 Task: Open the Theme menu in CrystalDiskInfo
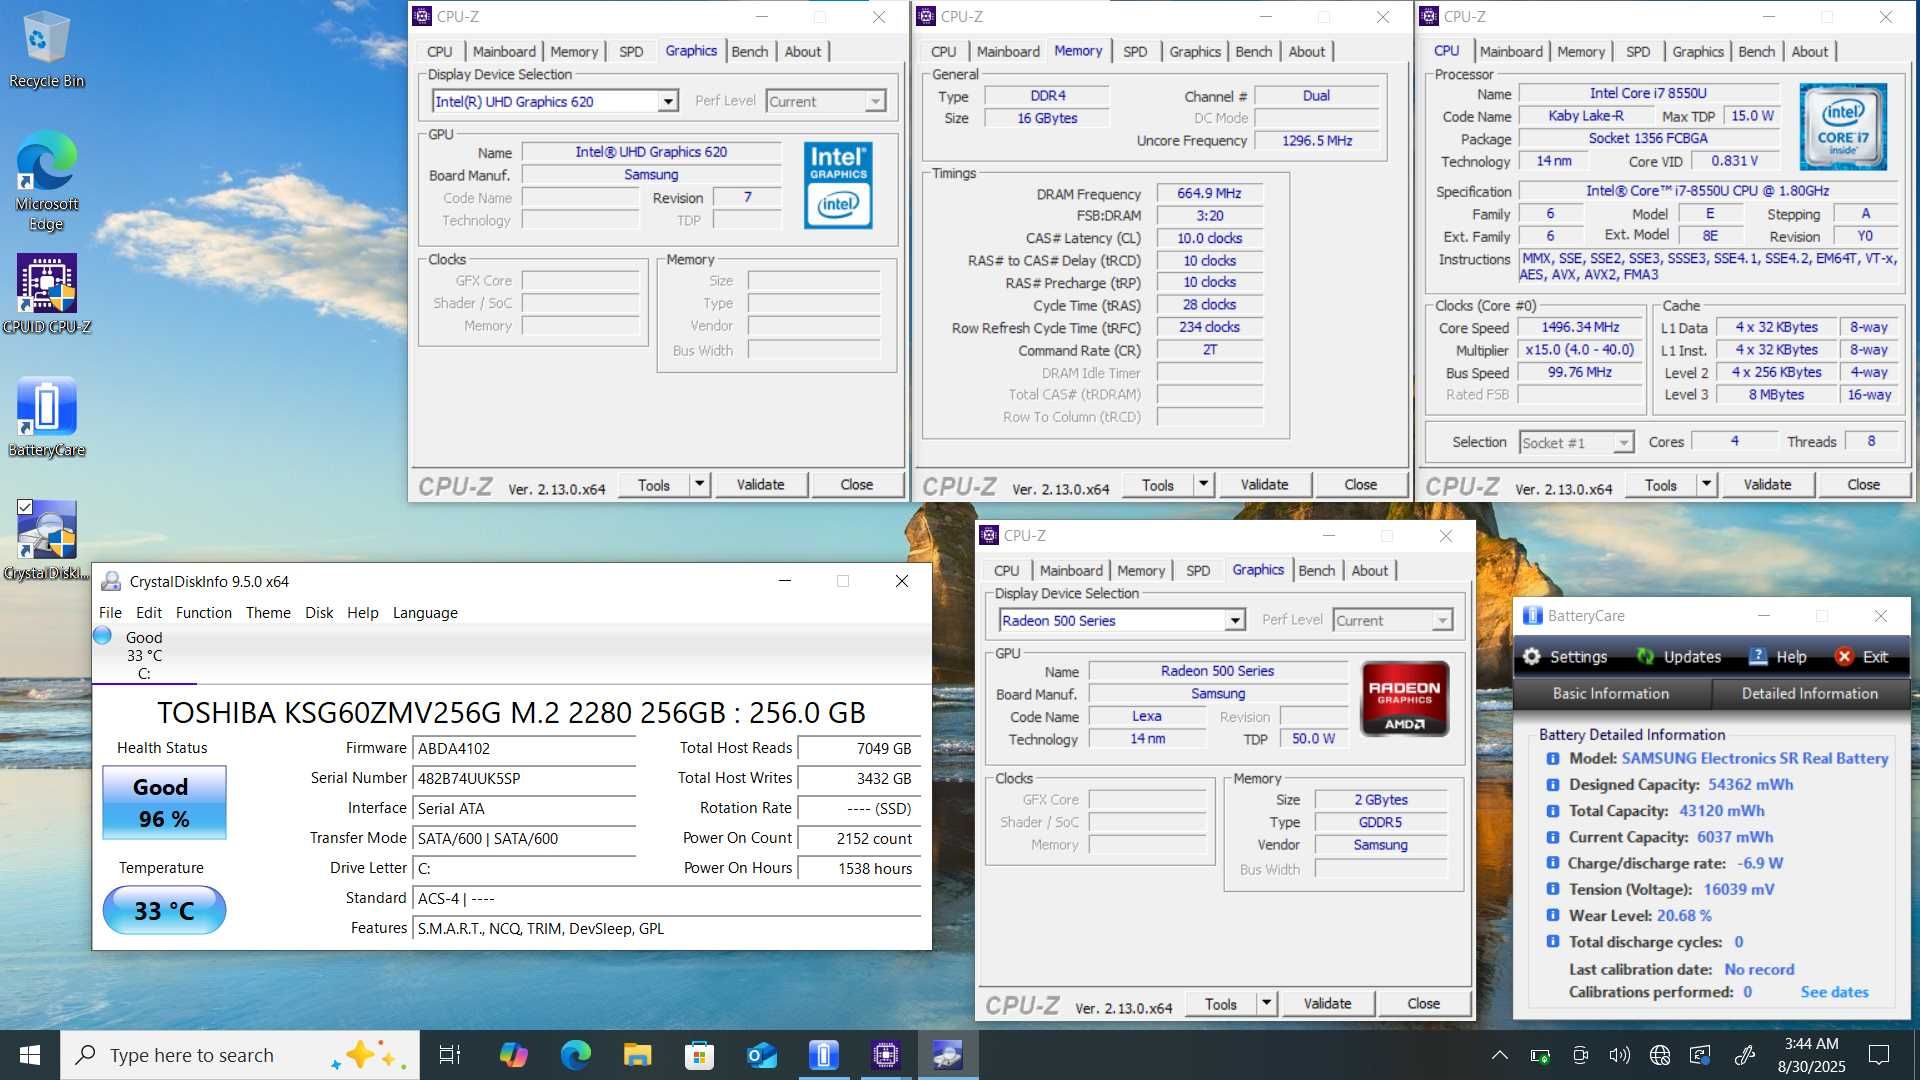coord(268,612)
